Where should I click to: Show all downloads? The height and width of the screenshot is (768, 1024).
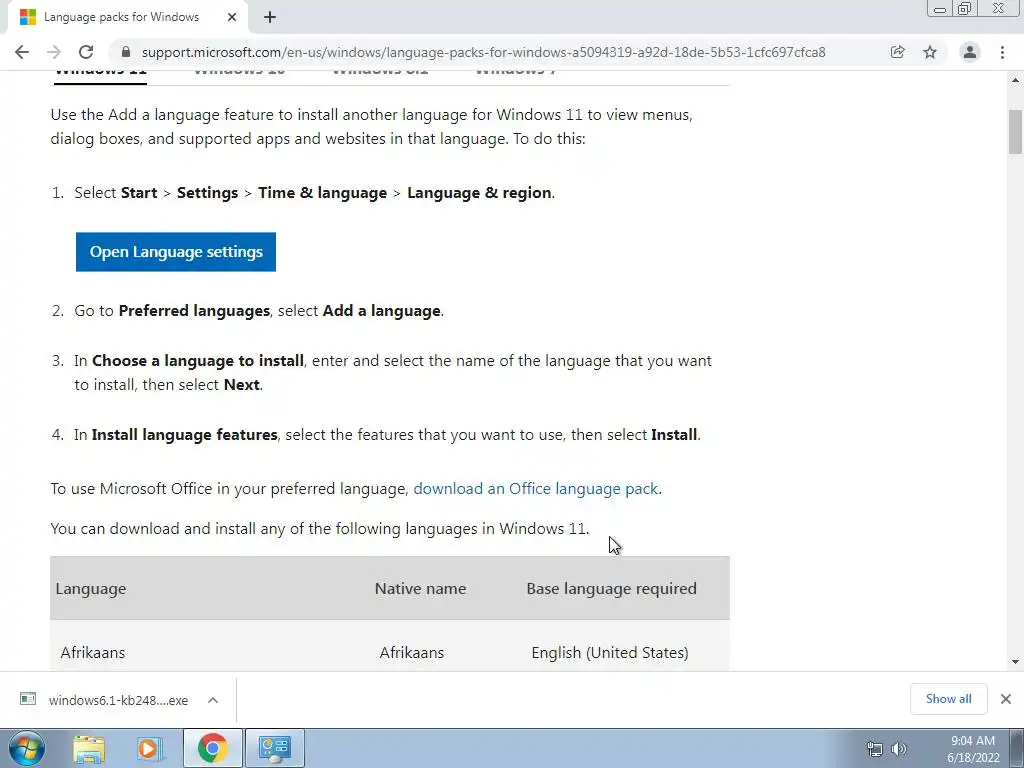pyautogui.click(x=948, y=699)
